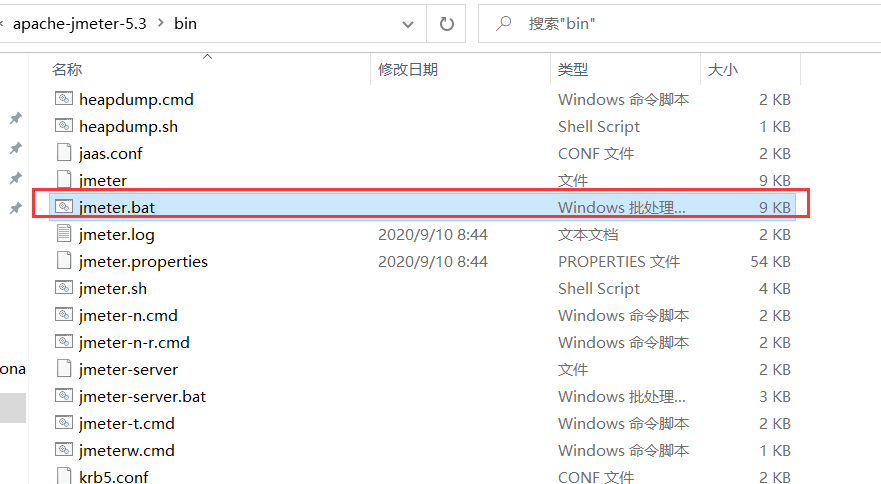The width and height of the screenshot is (881, 484).
Task: Select the krb5.conf file name
Action: [113, 477]
